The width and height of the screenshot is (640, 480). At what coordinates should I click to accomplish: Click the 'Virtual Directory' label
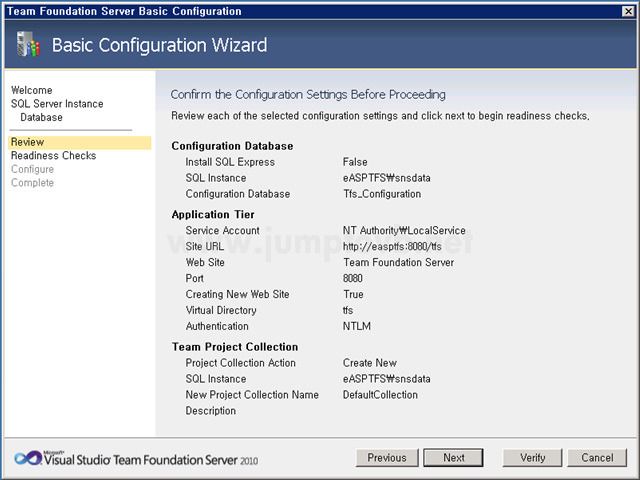221,310
